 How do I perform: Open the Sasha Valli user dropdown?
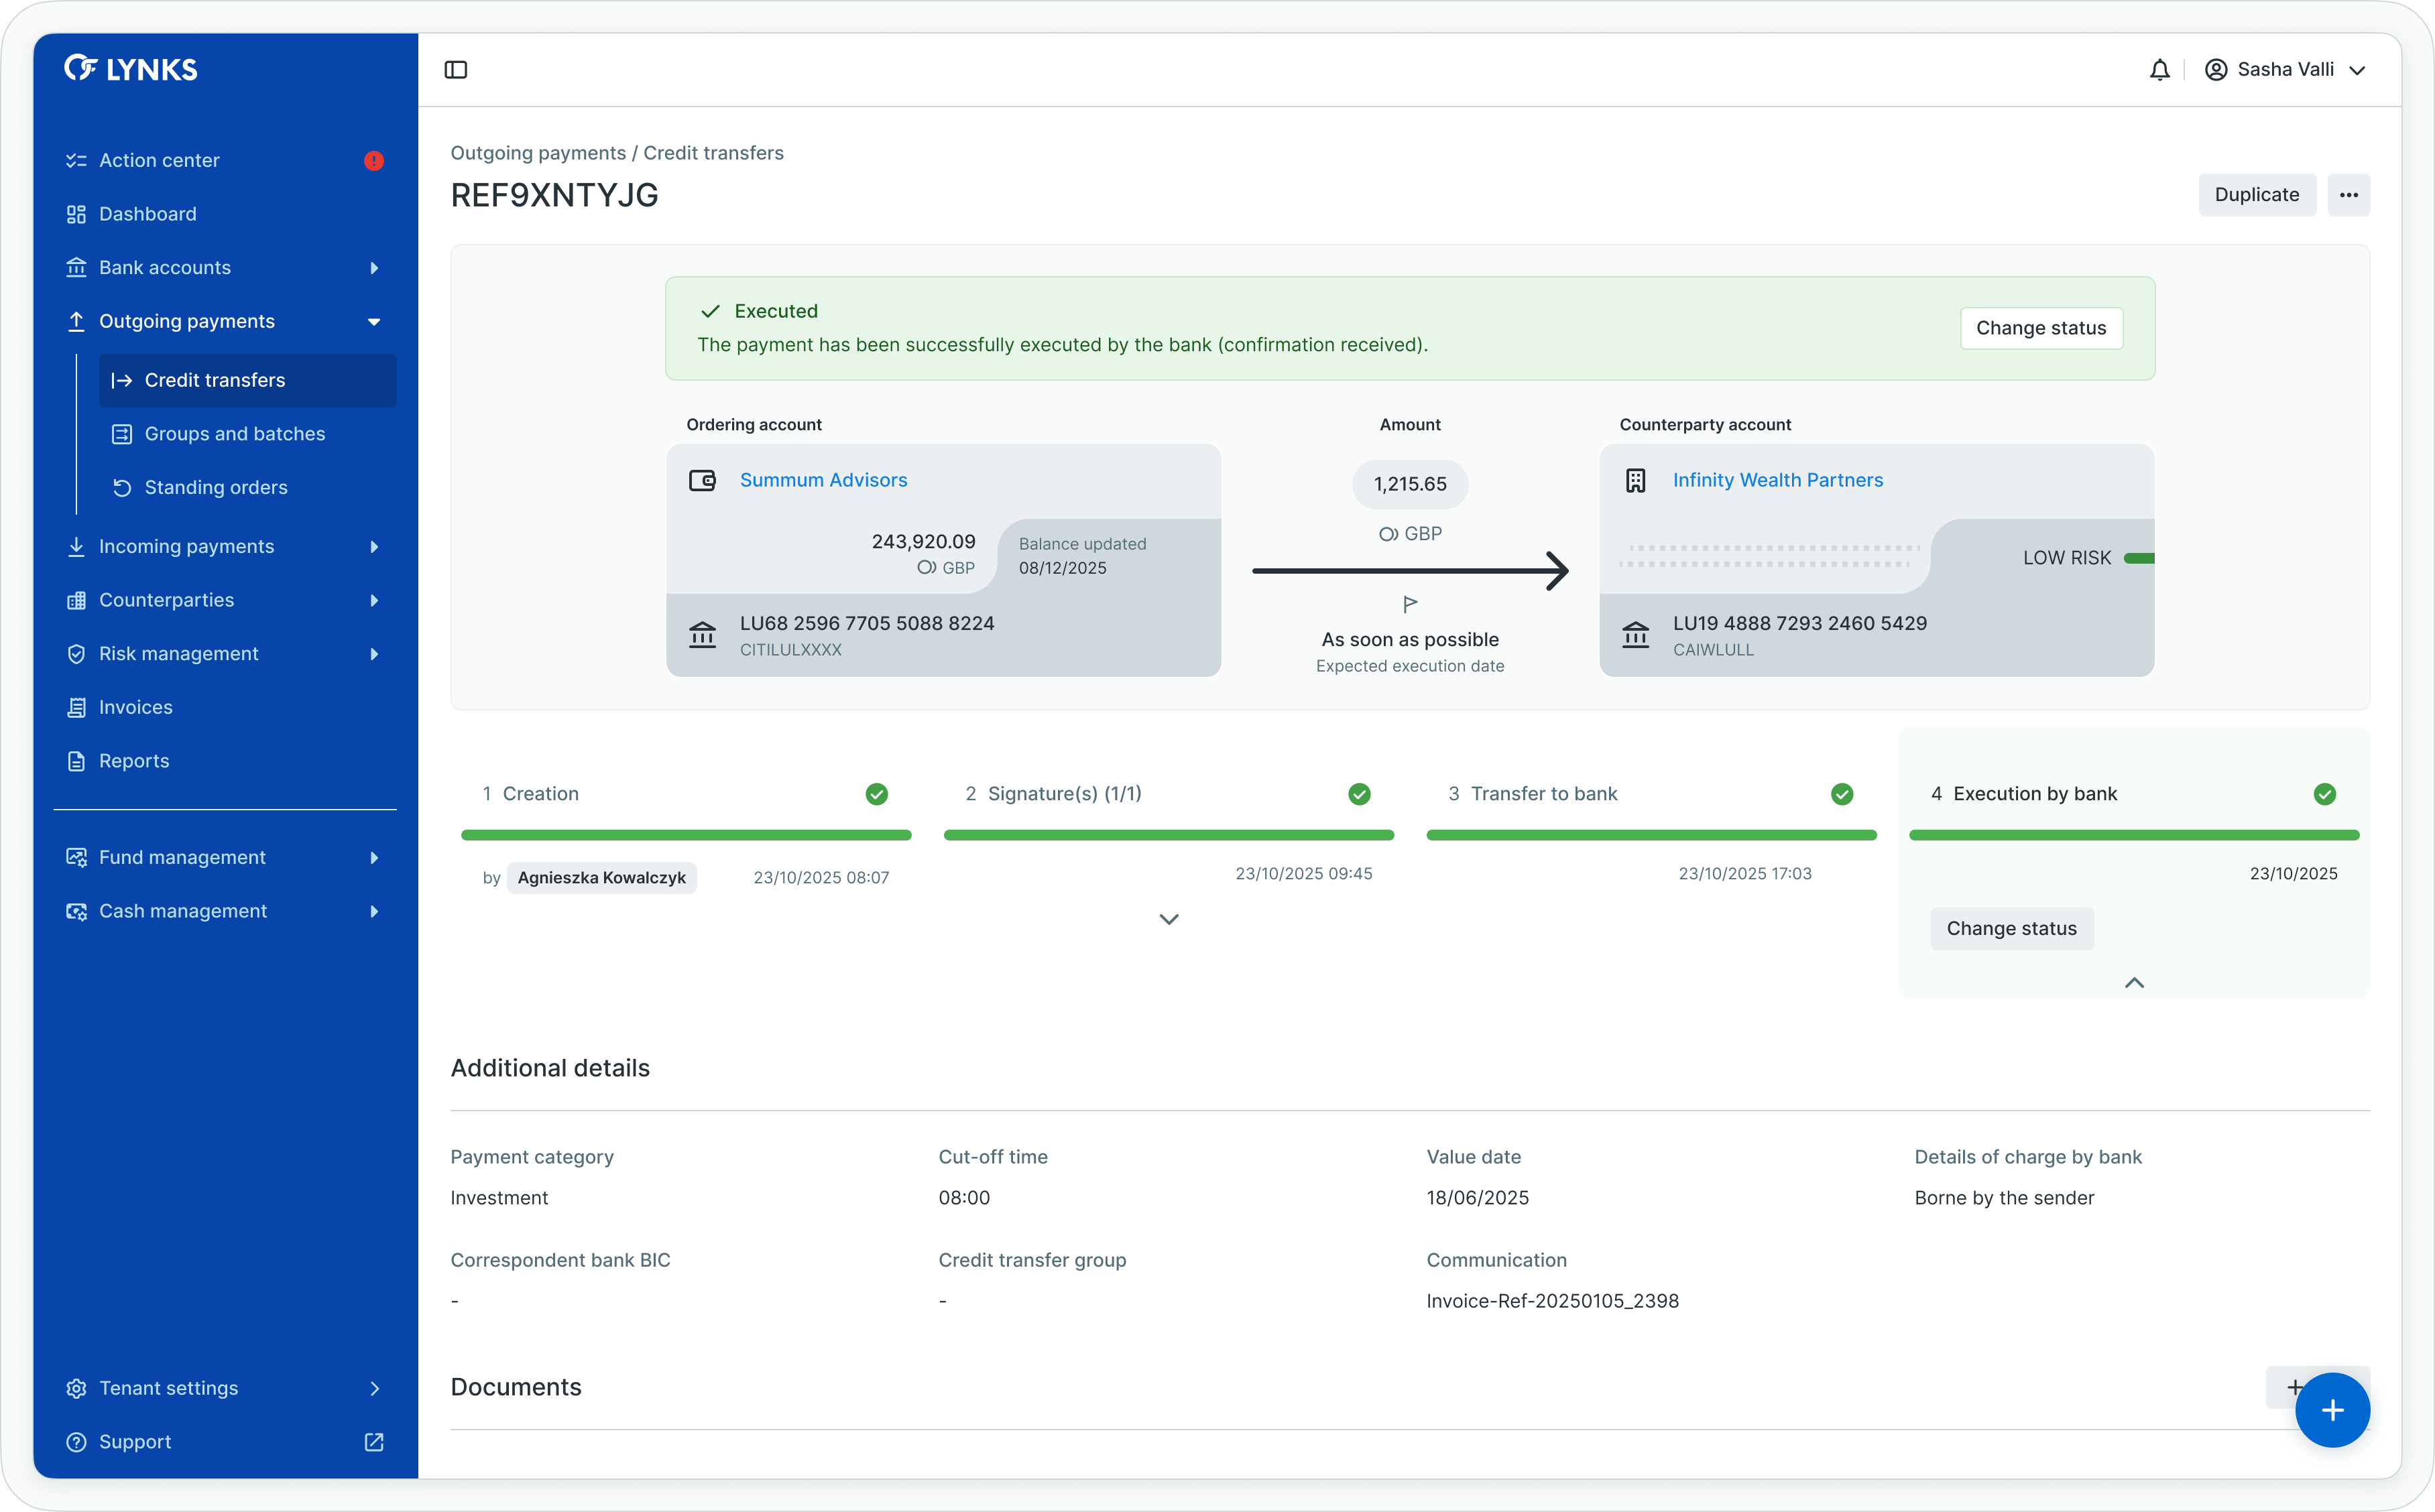2285,70
